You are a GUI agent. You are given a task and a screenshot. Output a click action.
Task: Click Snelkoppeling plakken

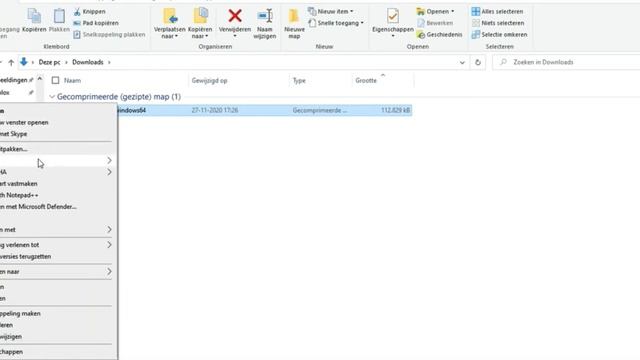[x=109, y=35]
